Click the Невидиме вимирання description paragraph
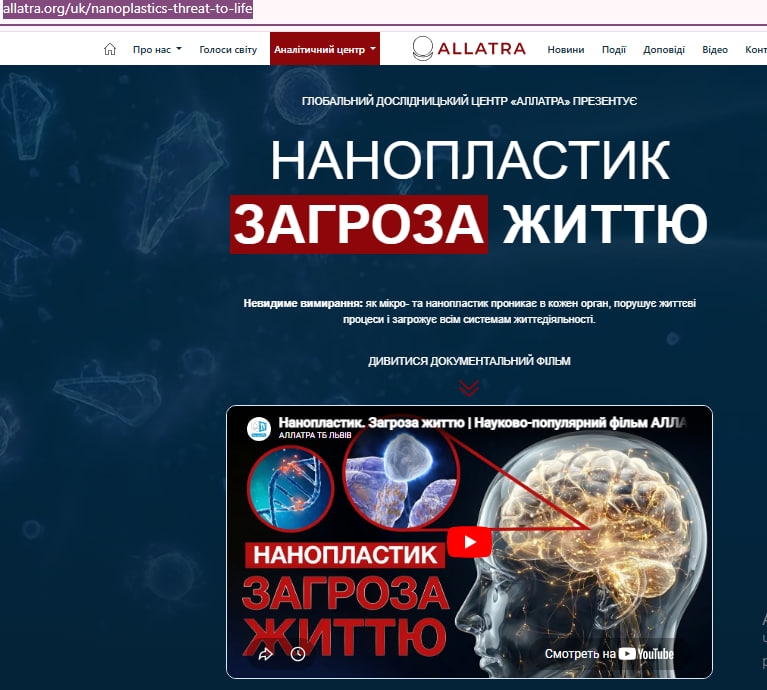The width and height of the screenshot is (767, 690). tap(469, 311)
